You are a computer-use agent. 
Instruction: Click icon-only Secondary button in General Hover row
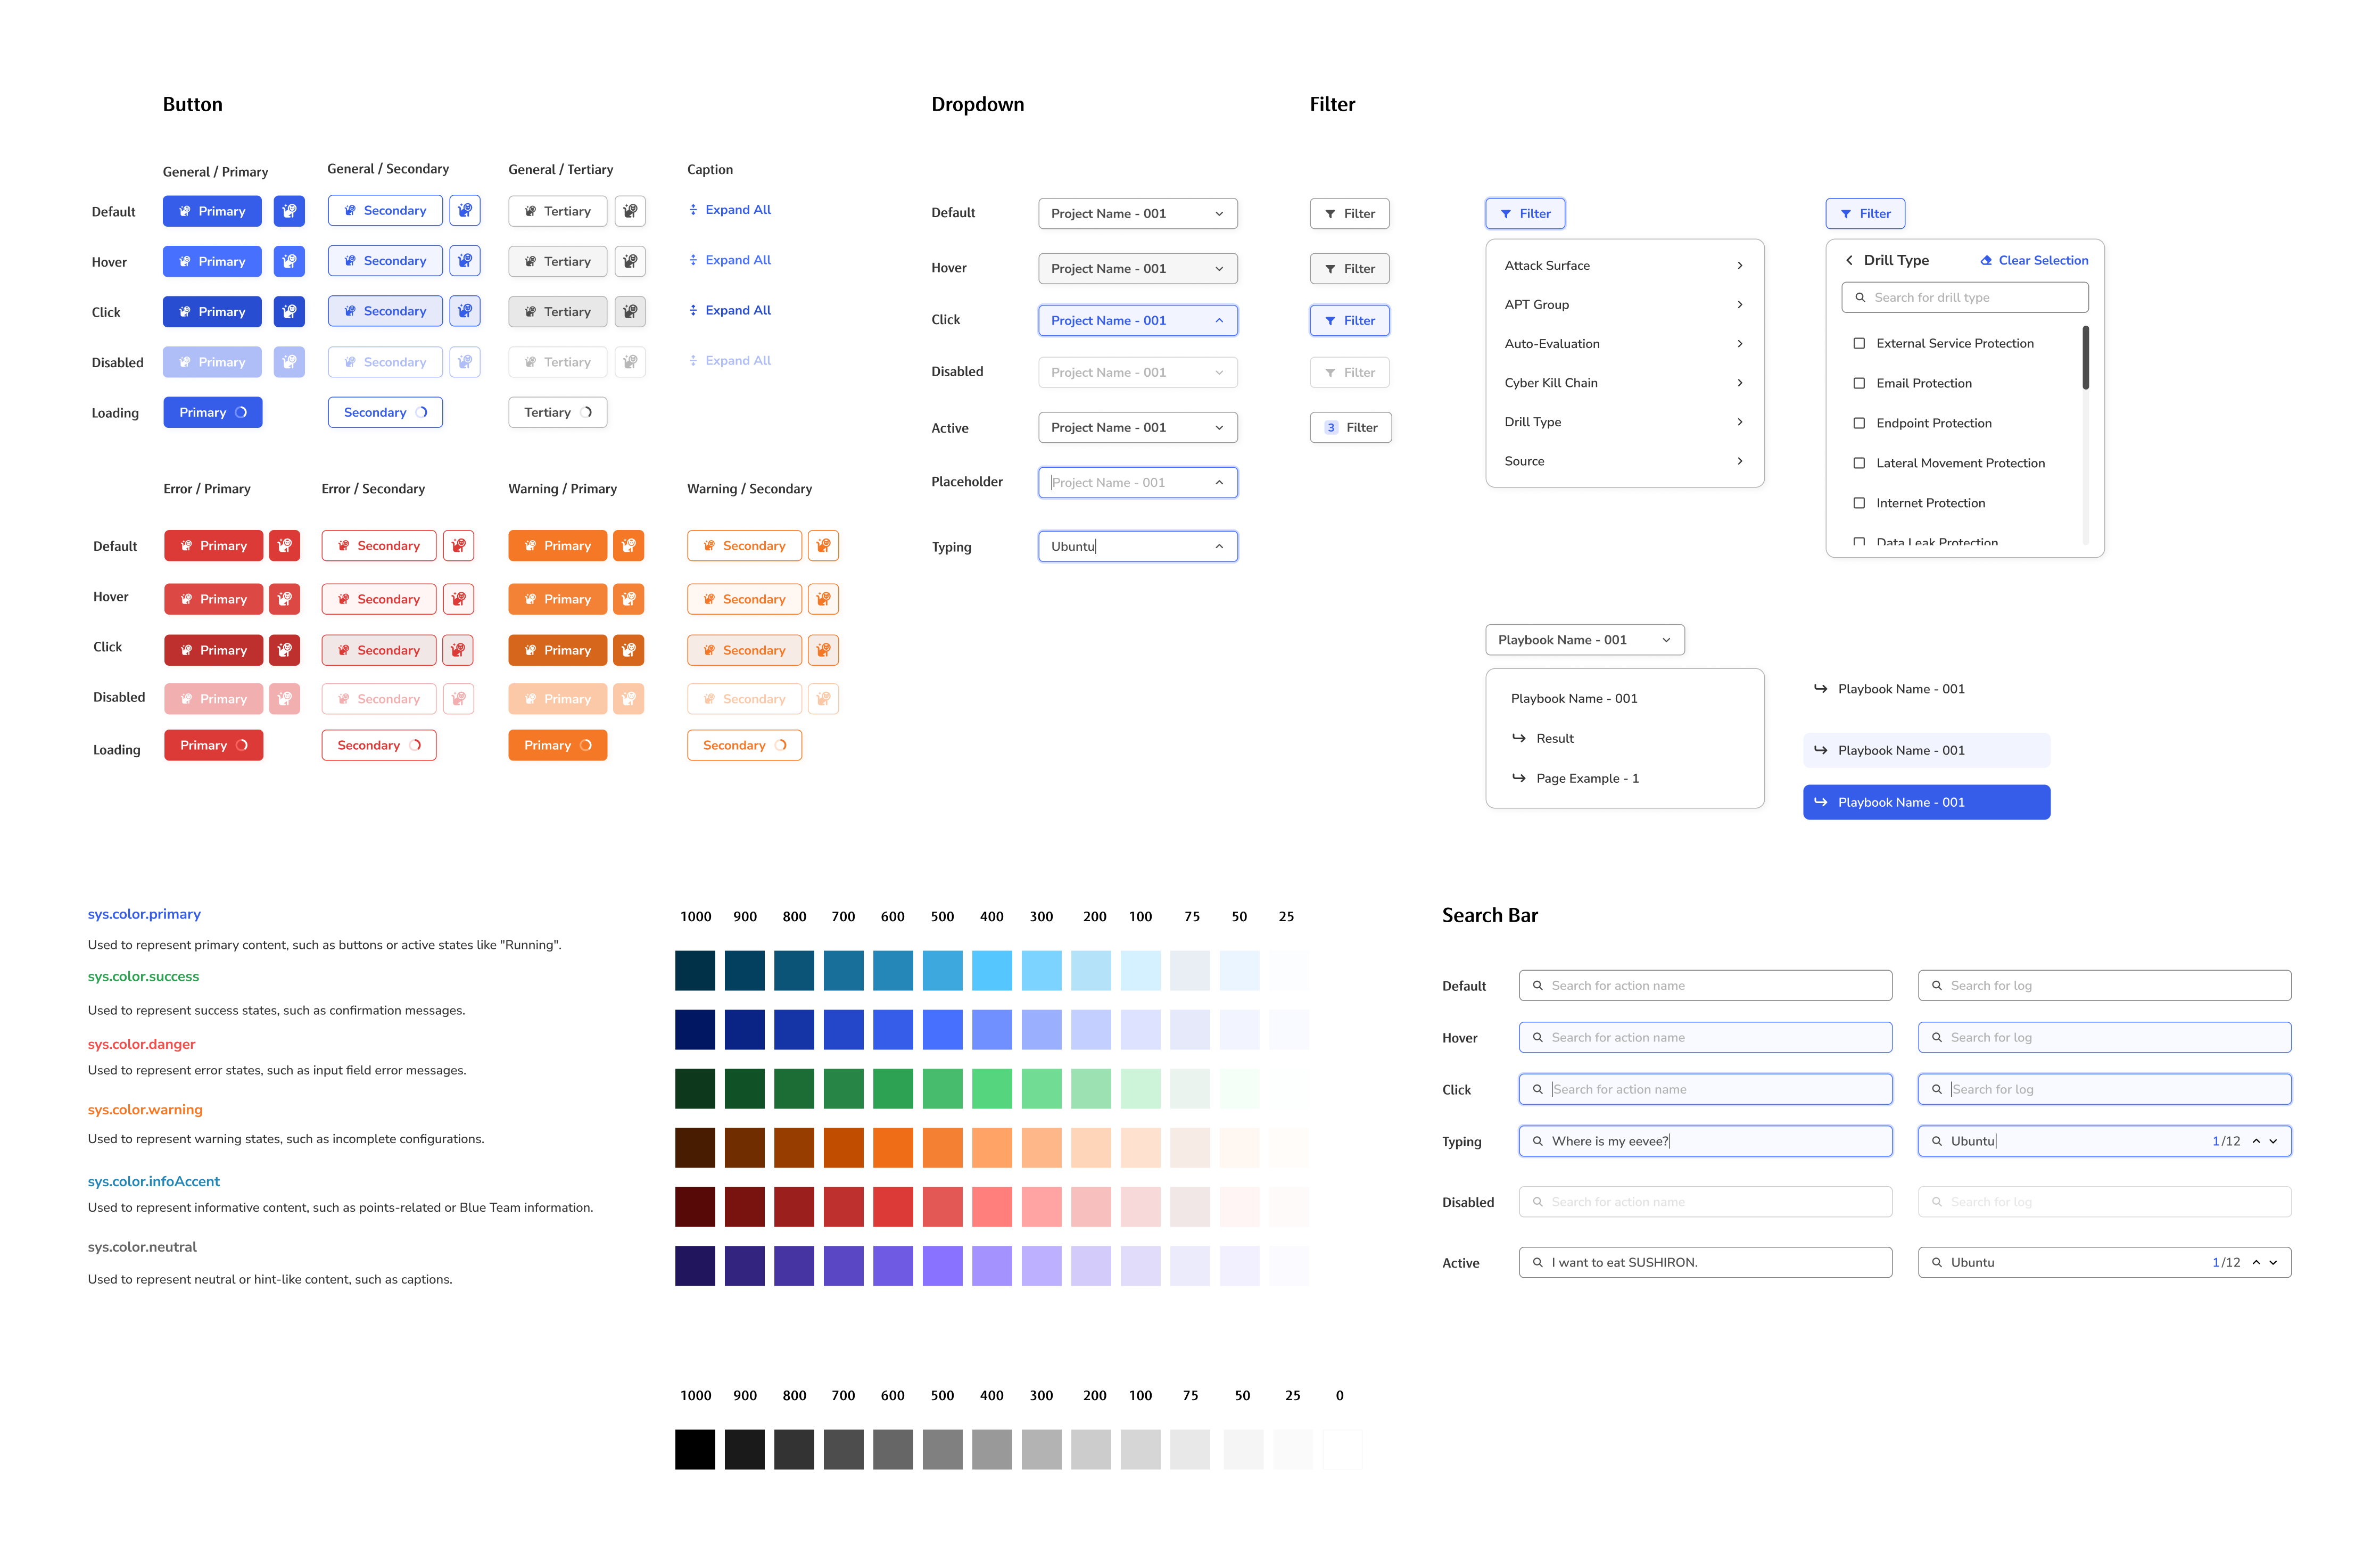tap(465, 261)
